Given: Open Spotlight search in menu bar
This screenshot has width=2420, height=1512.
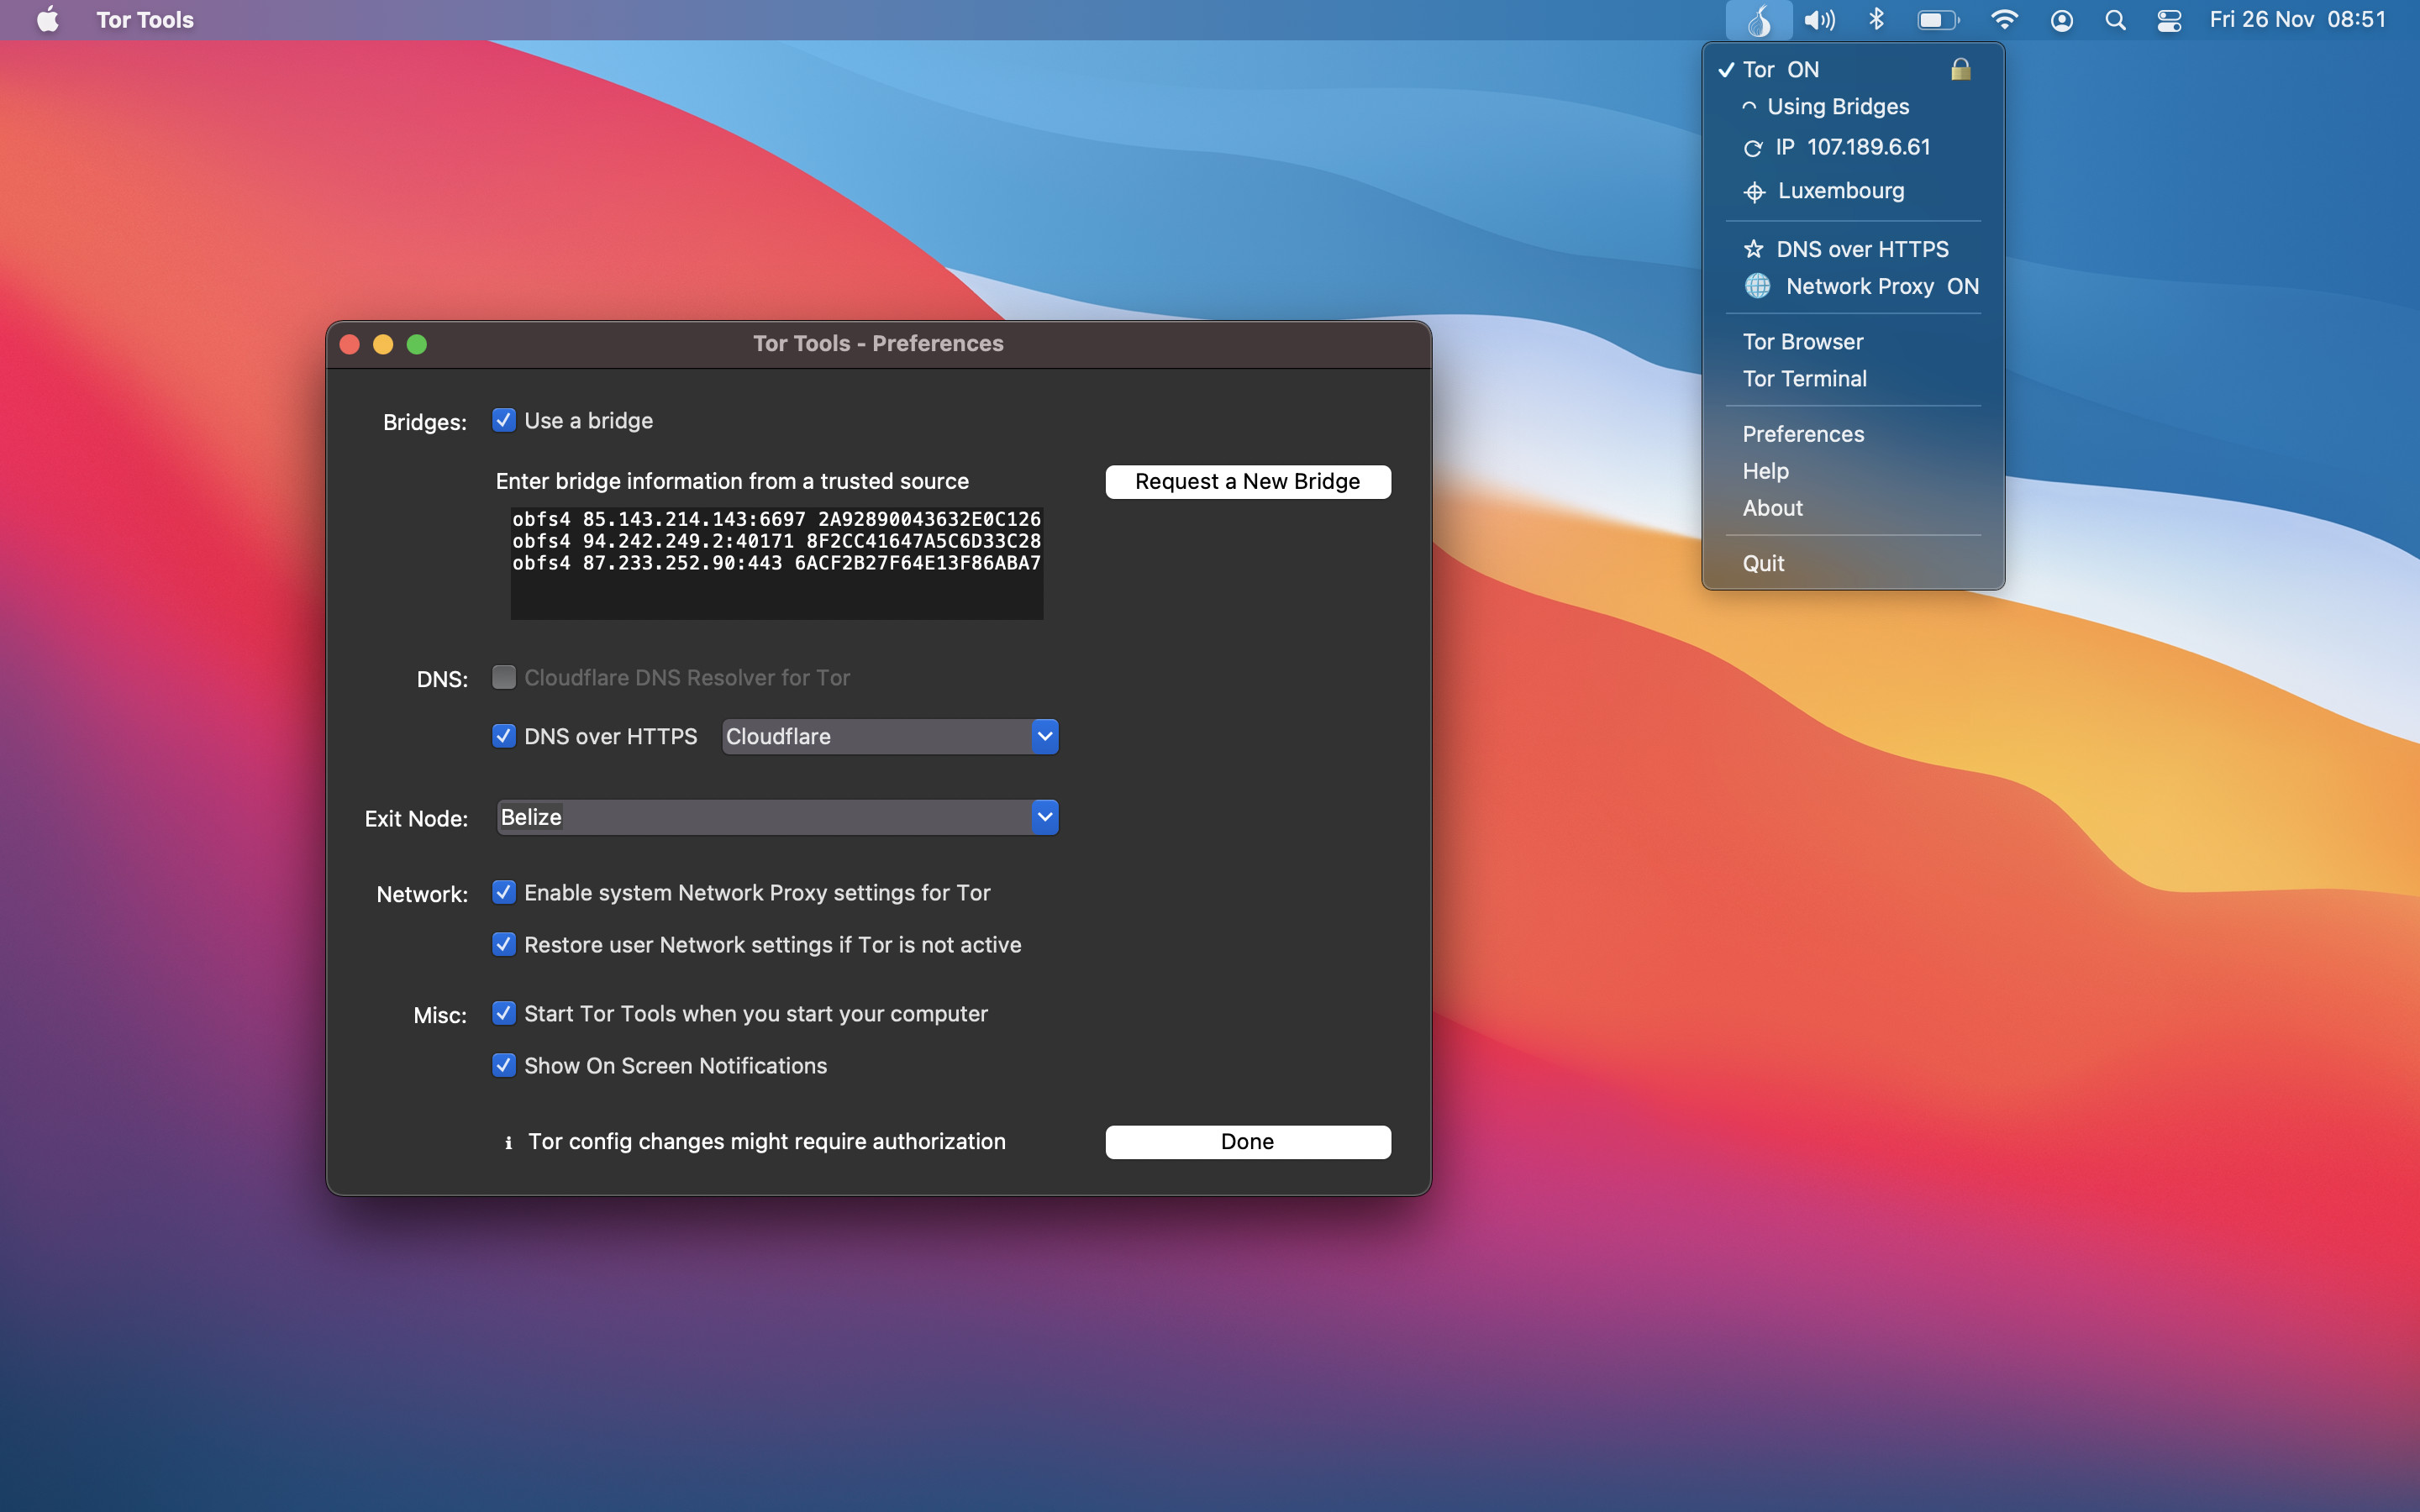Looking at the screenshot, I should [2115, 20].
